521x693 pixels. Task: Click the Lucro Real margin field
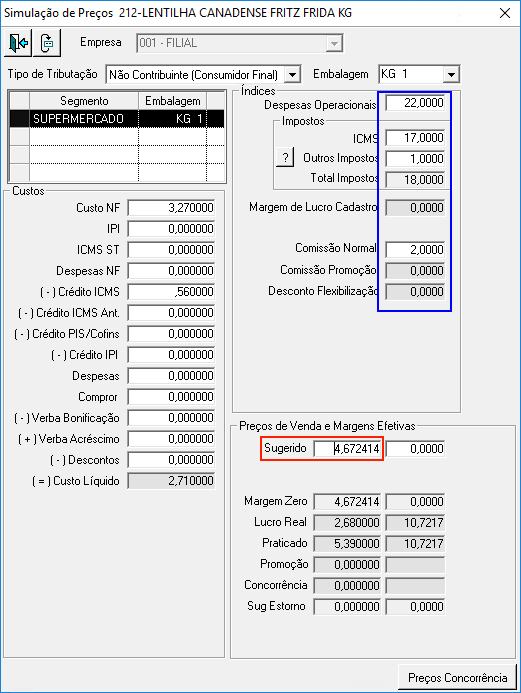click(415, 523)
